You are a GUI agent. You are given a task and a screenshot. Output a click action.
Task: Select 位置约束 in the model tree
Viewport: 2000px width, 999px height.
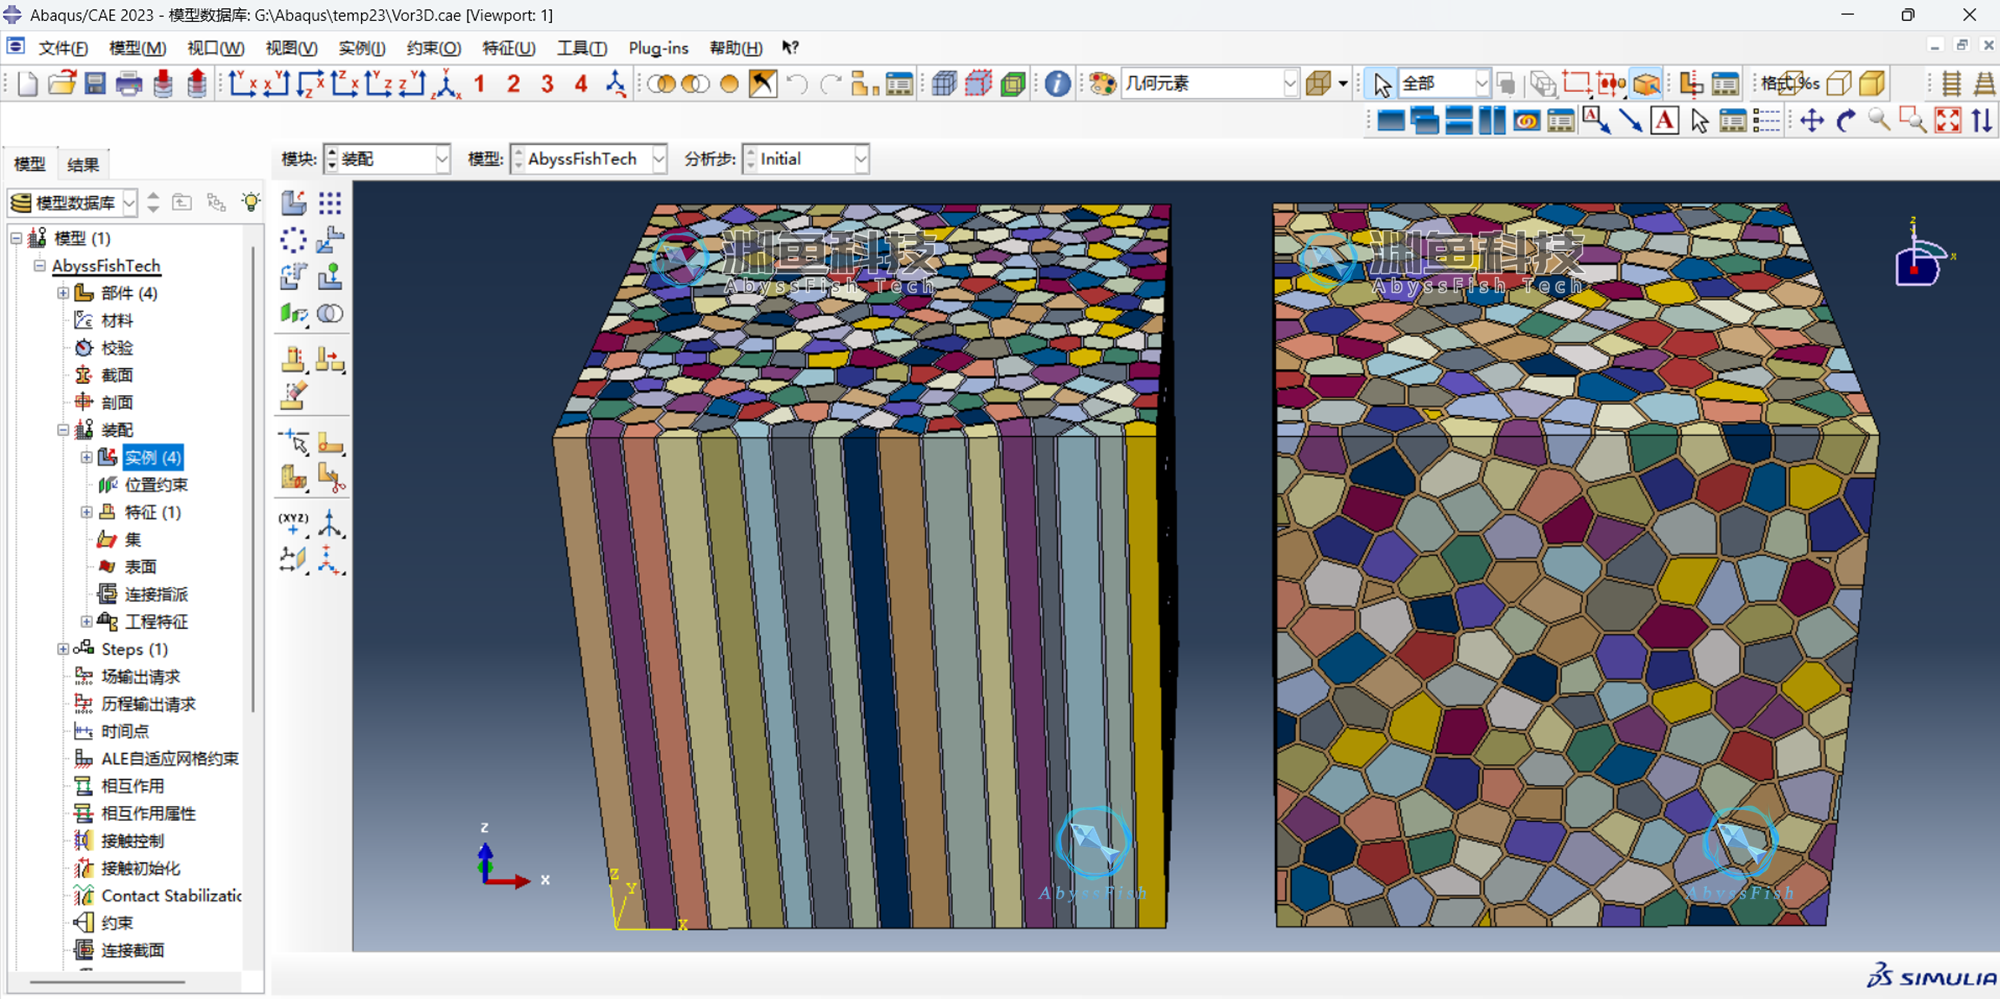coord(156,485)
